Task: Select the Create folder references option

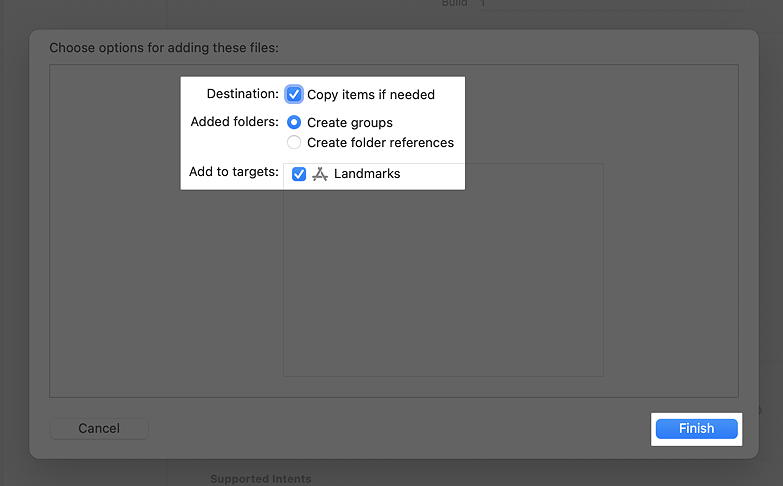Action: (x=294, y=142)
